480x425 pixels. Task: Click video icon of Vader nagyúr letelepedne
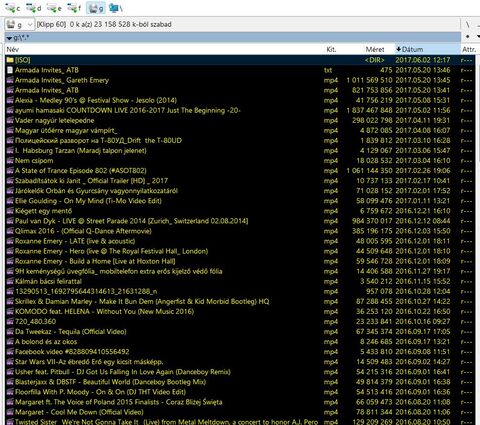tap(10, 120)
